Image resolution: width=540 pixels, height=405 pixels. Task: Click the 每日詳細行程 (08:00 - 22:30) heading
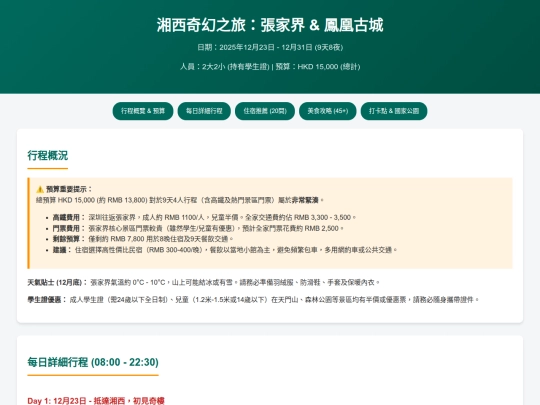(93, 362)
